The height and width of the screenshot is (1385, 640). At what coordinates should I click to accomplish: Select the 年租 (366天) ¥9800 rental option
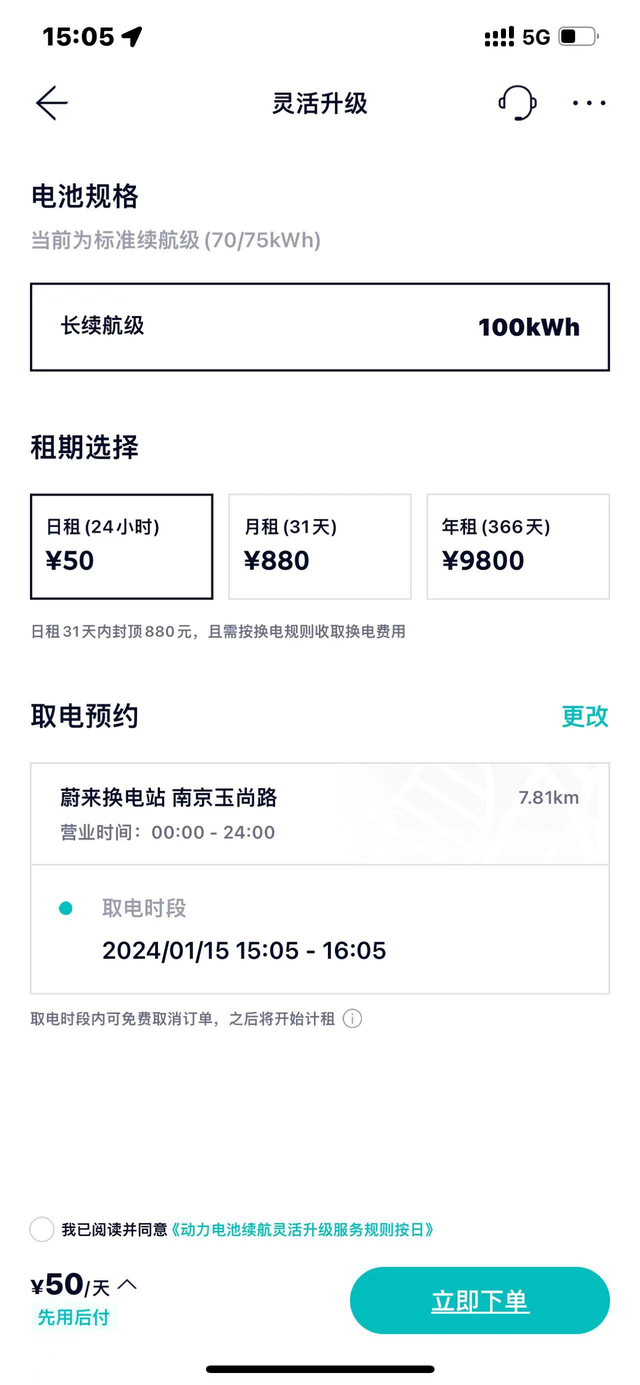pos(518,546)
